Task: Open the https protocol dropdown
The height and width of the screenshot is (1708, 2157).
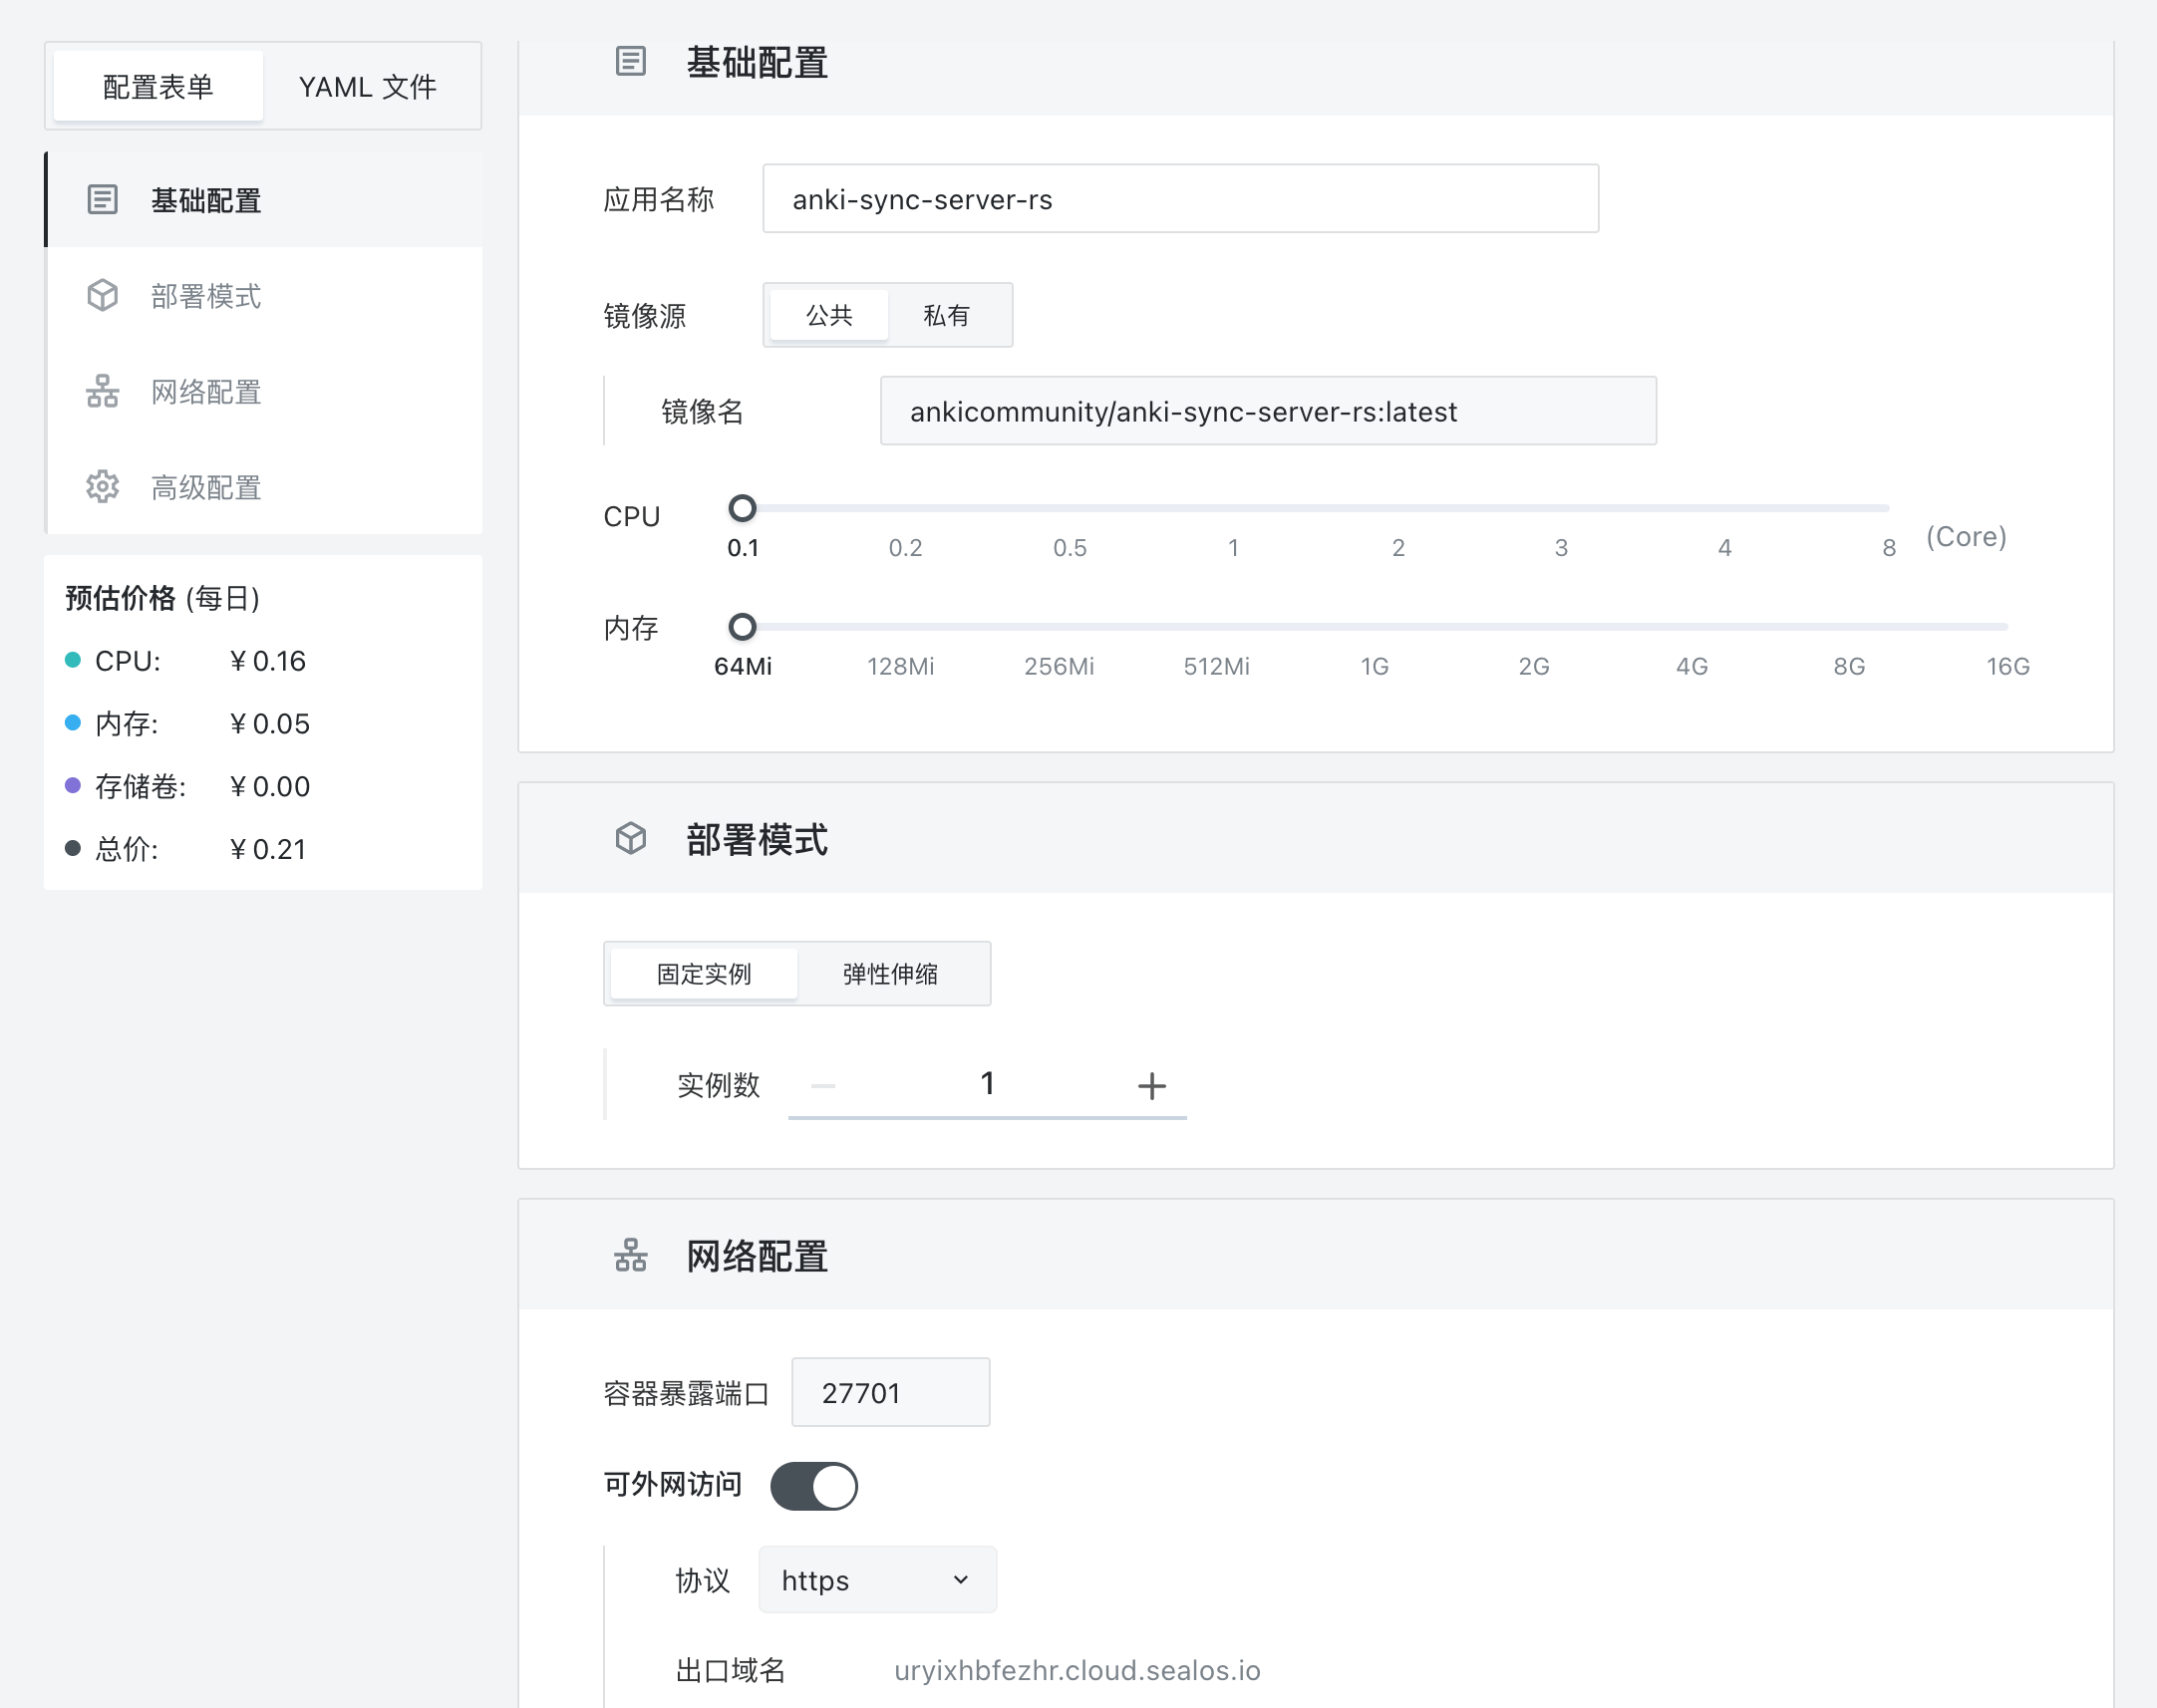Action: (x=877, y=1580)
